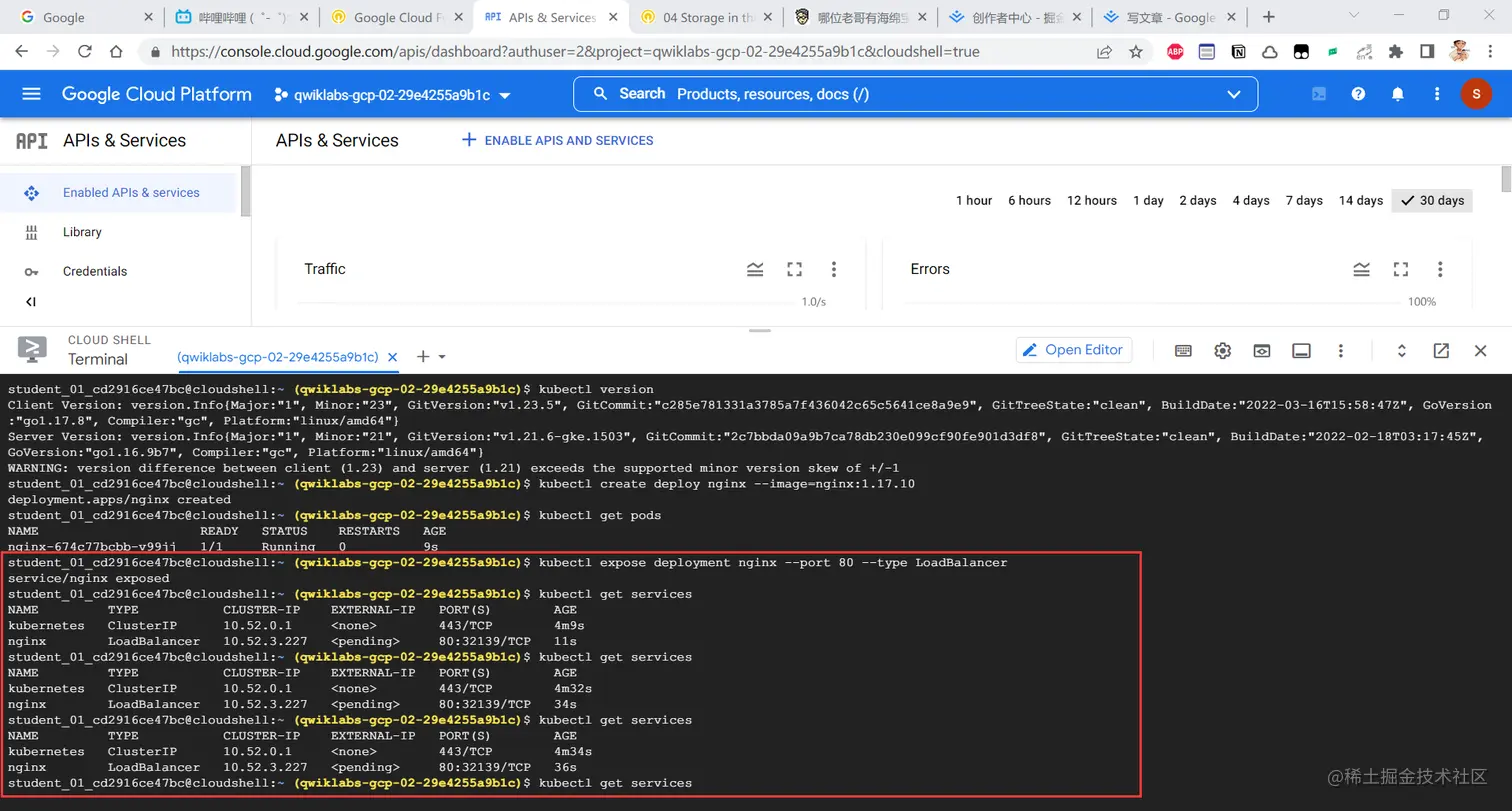The width and height of the screenshot is (1512, 811).
Task: Expand the search bar dropdown chevron
Action: click(x=1234, y=94)
